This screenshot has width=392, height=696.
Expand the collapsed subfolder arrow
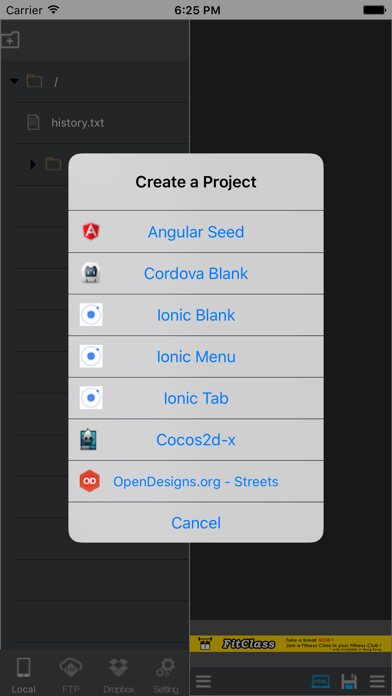click(32, 164)
